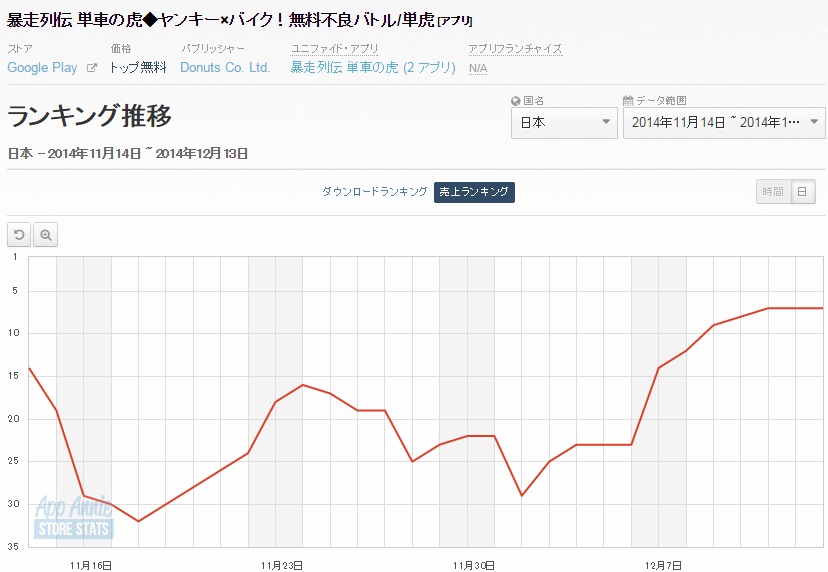This screenshot has height=572, width=828.
Task: Switch to the ダウンロードランキング tab
Action: click(x=374, y=192)
